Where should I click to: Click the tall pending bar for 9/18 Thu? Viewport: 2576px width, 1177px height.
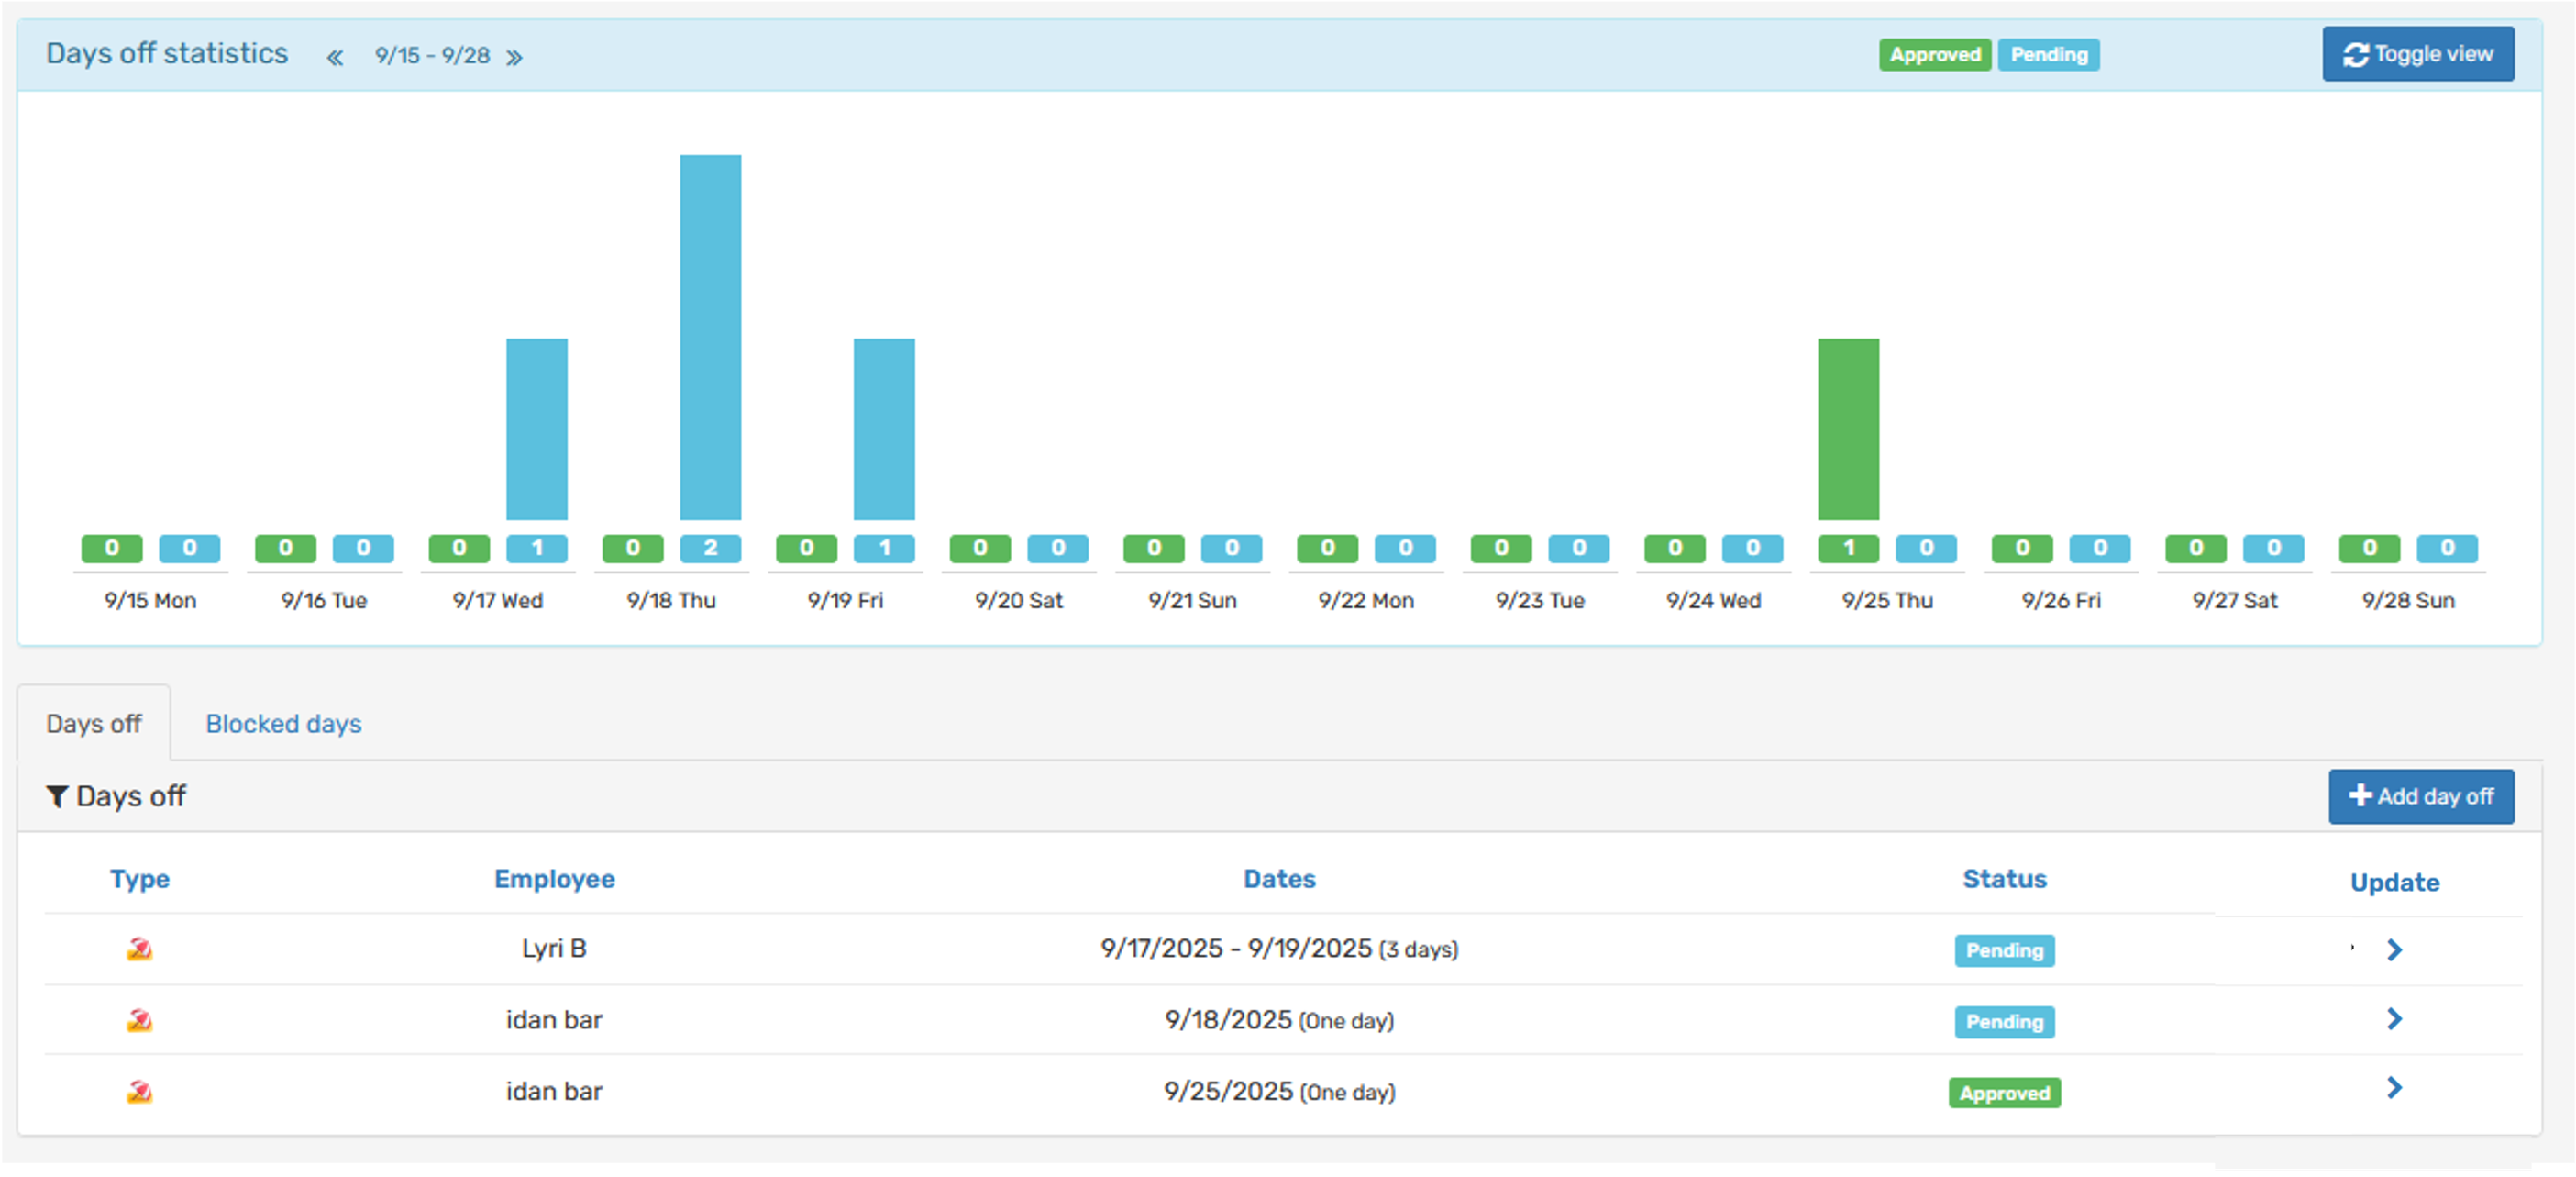[x=710, y=337]
